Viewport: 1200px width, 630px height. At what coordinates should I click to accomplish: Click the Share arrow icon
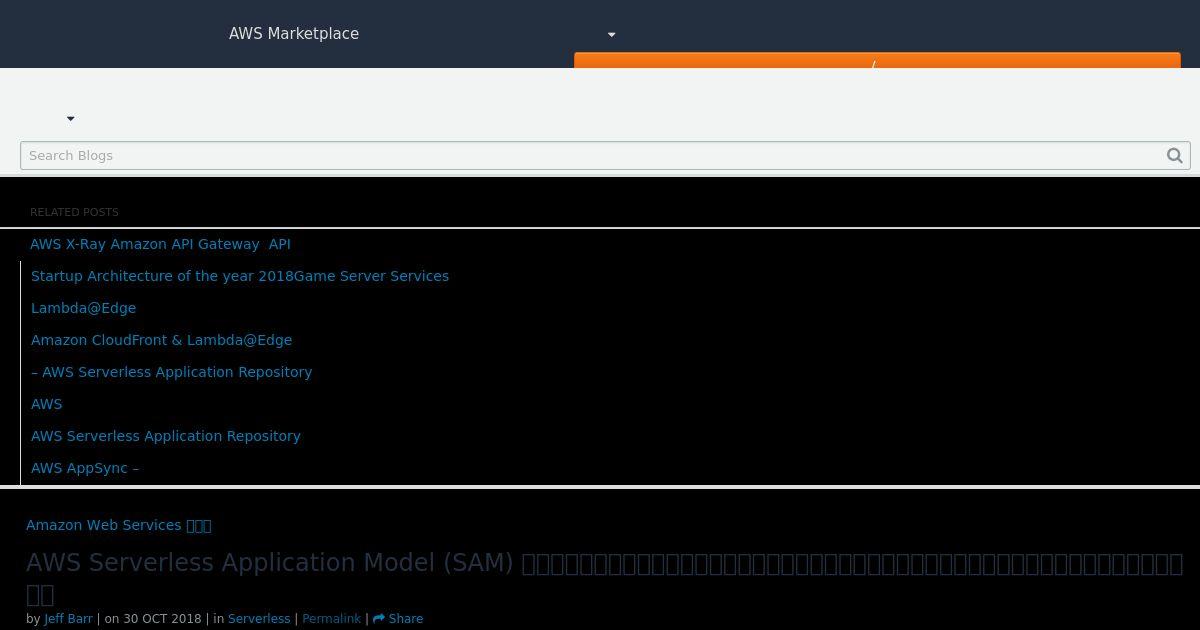(x=379, y=619)
